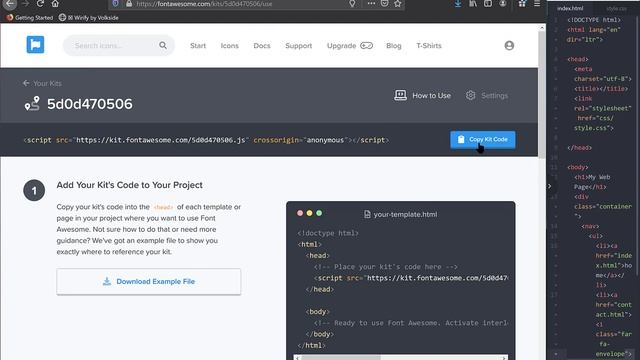The image size is (640, 360).
Task: Switch to index.html tab in the editor
Action: pos(570,8)
